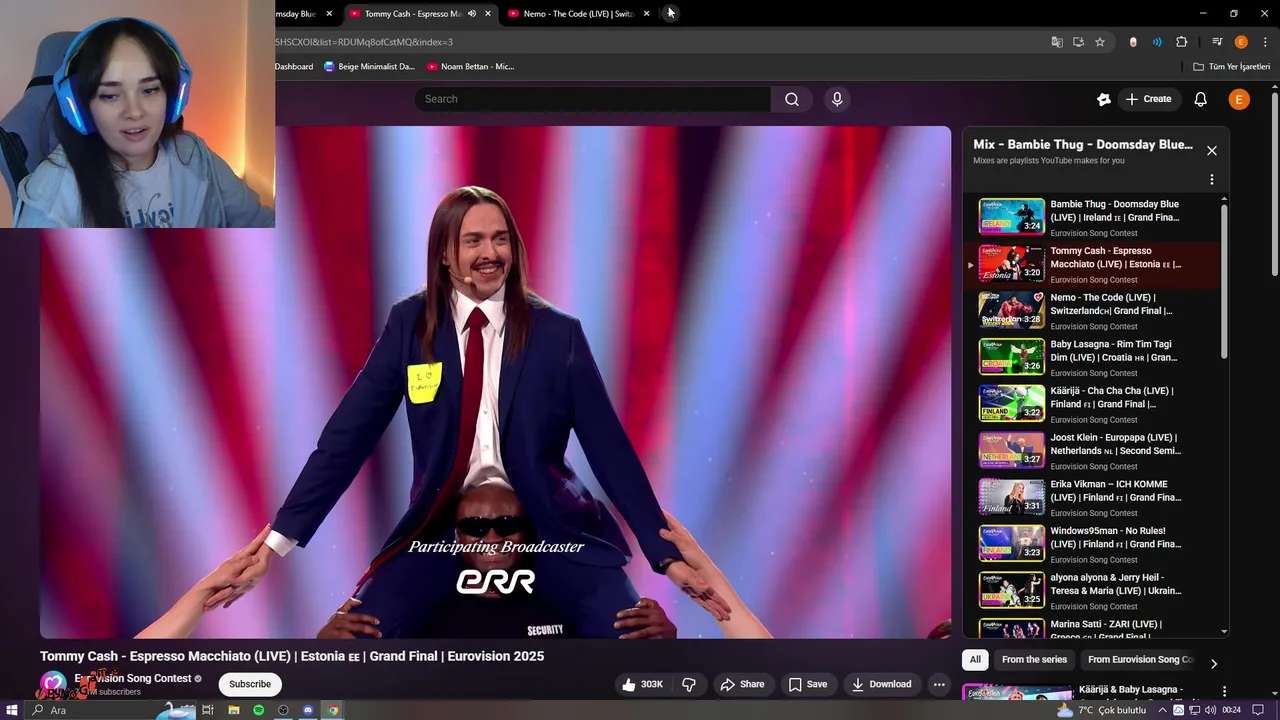Close the Nemo - The Code tab
Viewport: 1280px width, 720px height.
click(x=646, y=14)
